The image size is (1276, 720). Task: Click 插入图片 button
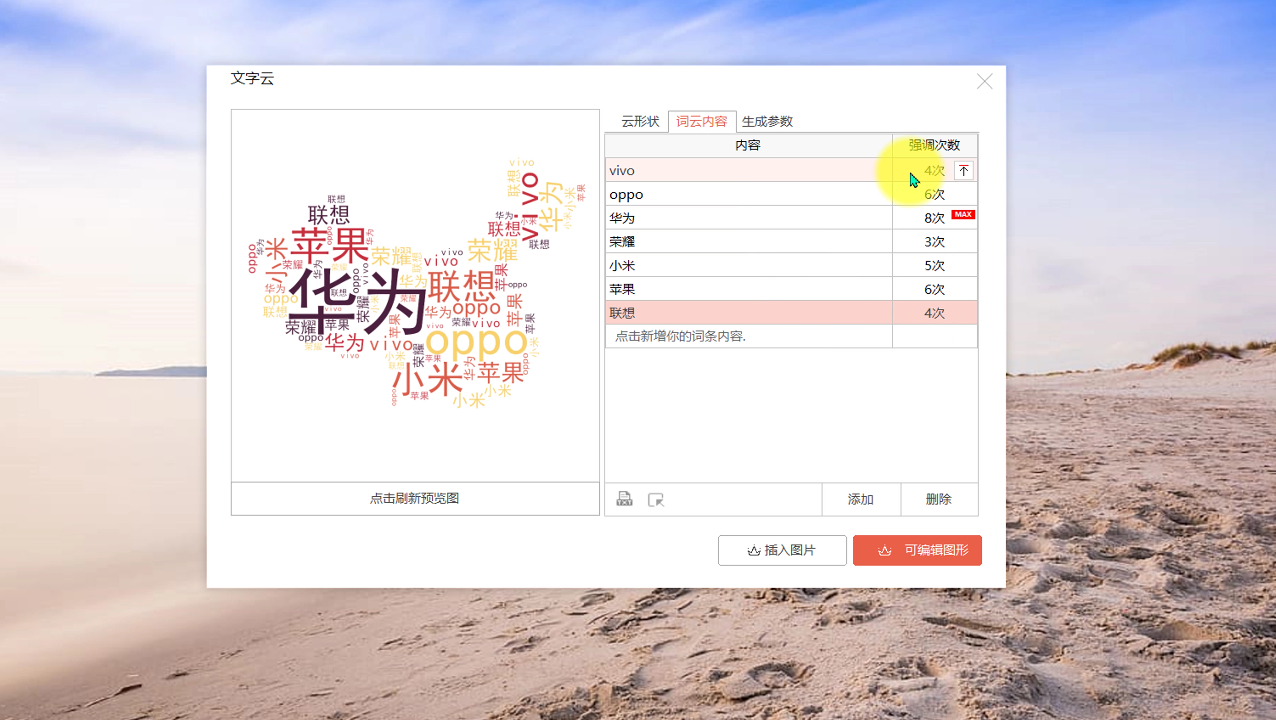(x=782, y=550)
